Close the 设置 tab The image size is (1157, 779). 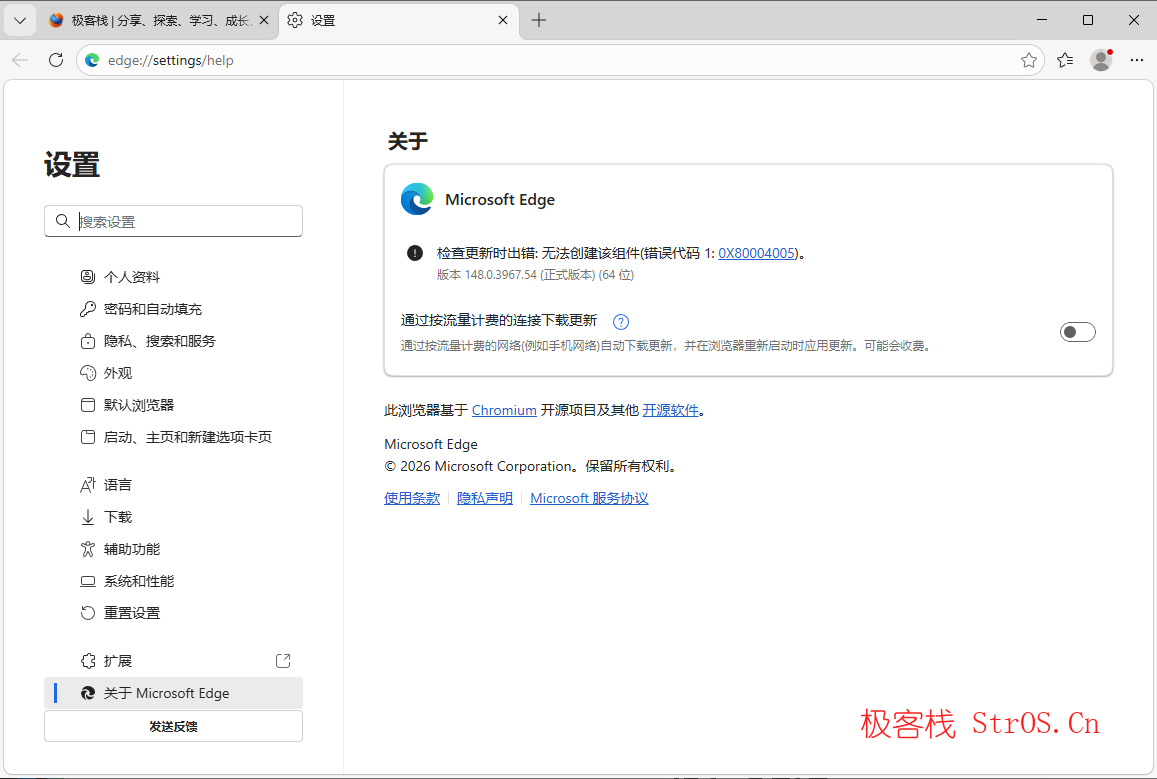pyautogui.click(x=502, y=21)
